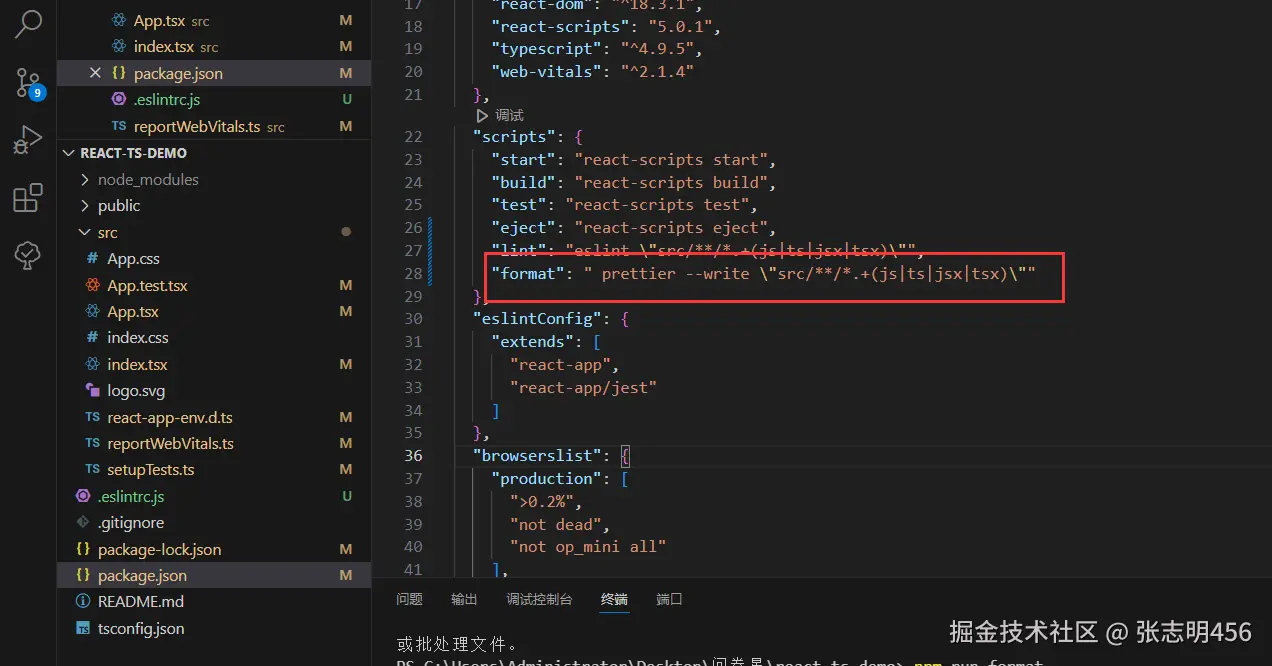Switch to the 调试控制台 panel tab

[x=539, y=599]
